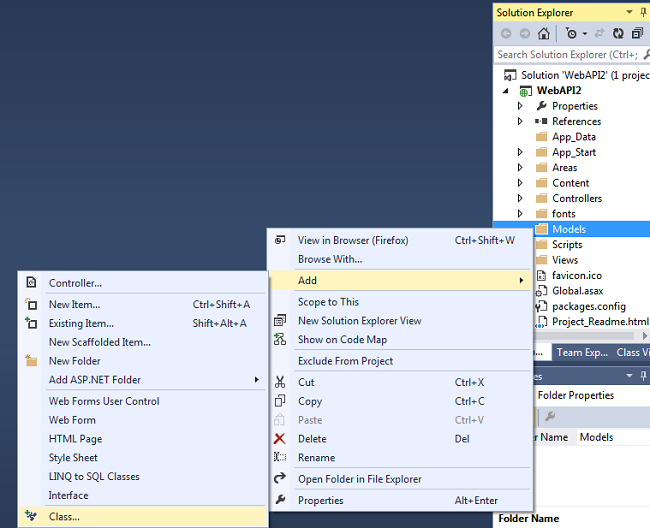Click Delete in context menu
This screenshot has width=650, height=528.
tap(400, 439)
